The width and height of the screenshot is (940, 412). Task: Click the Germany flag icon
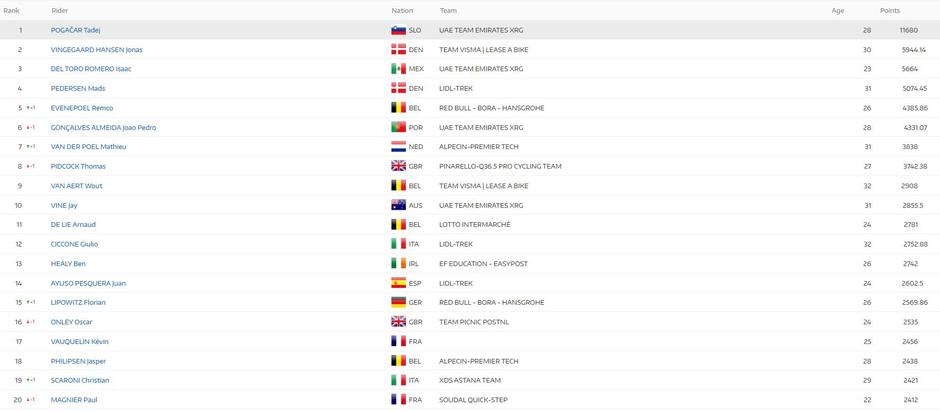tap(398, 302)
